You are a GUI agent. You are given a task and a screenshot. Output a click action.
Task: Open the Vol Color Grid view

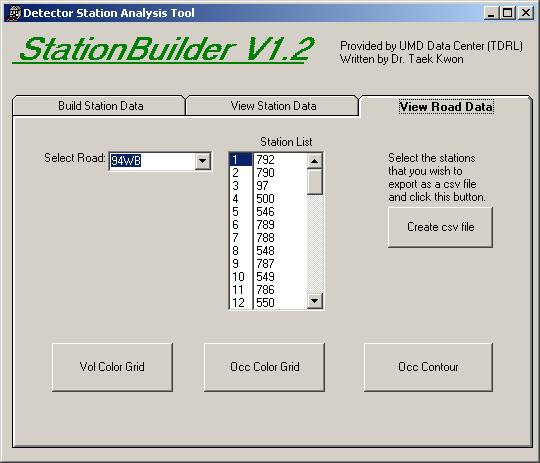pyautogui.click(x=112, y=367)
